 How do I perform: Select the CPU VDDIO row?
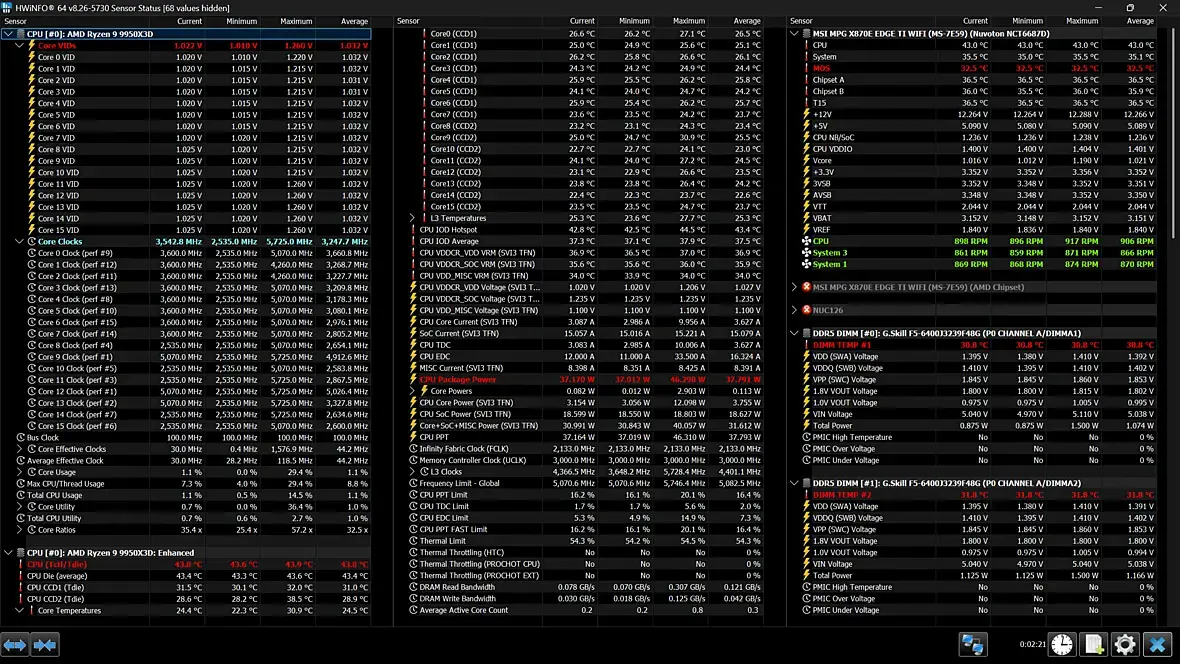pos(972,149)
